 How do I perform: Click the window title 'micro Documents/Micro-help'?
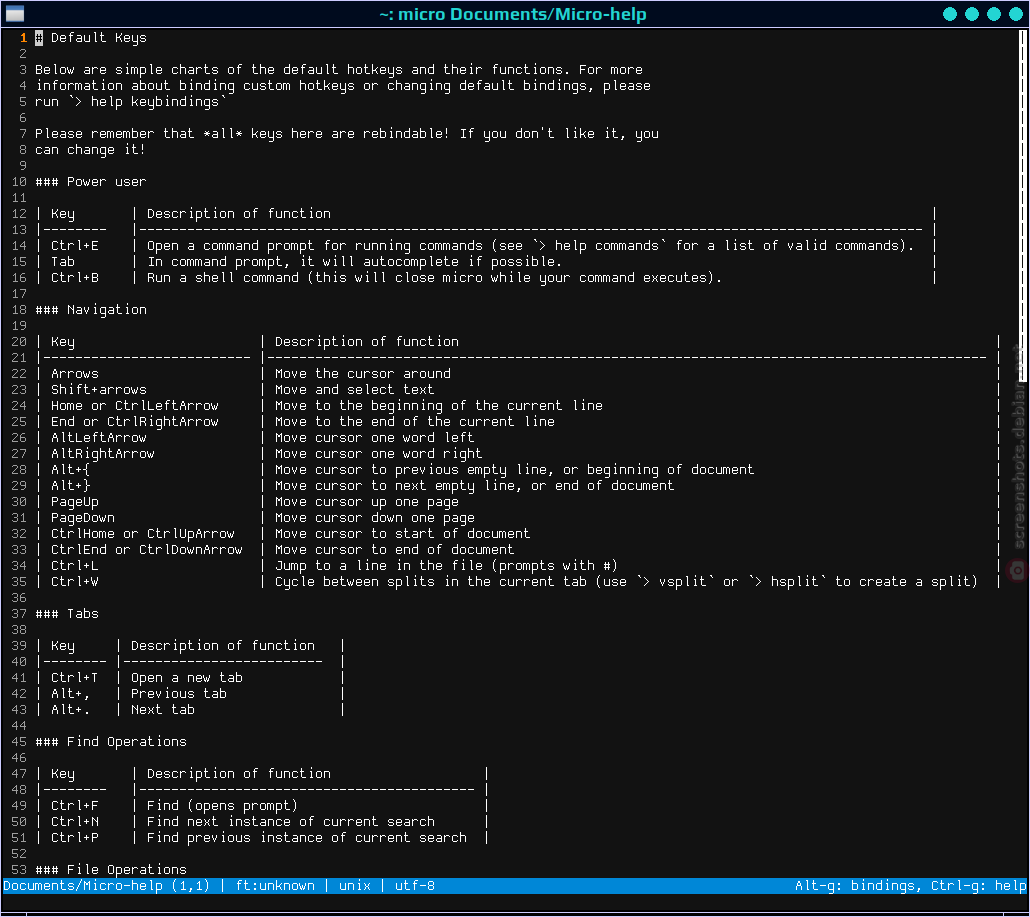coord(513,14)
